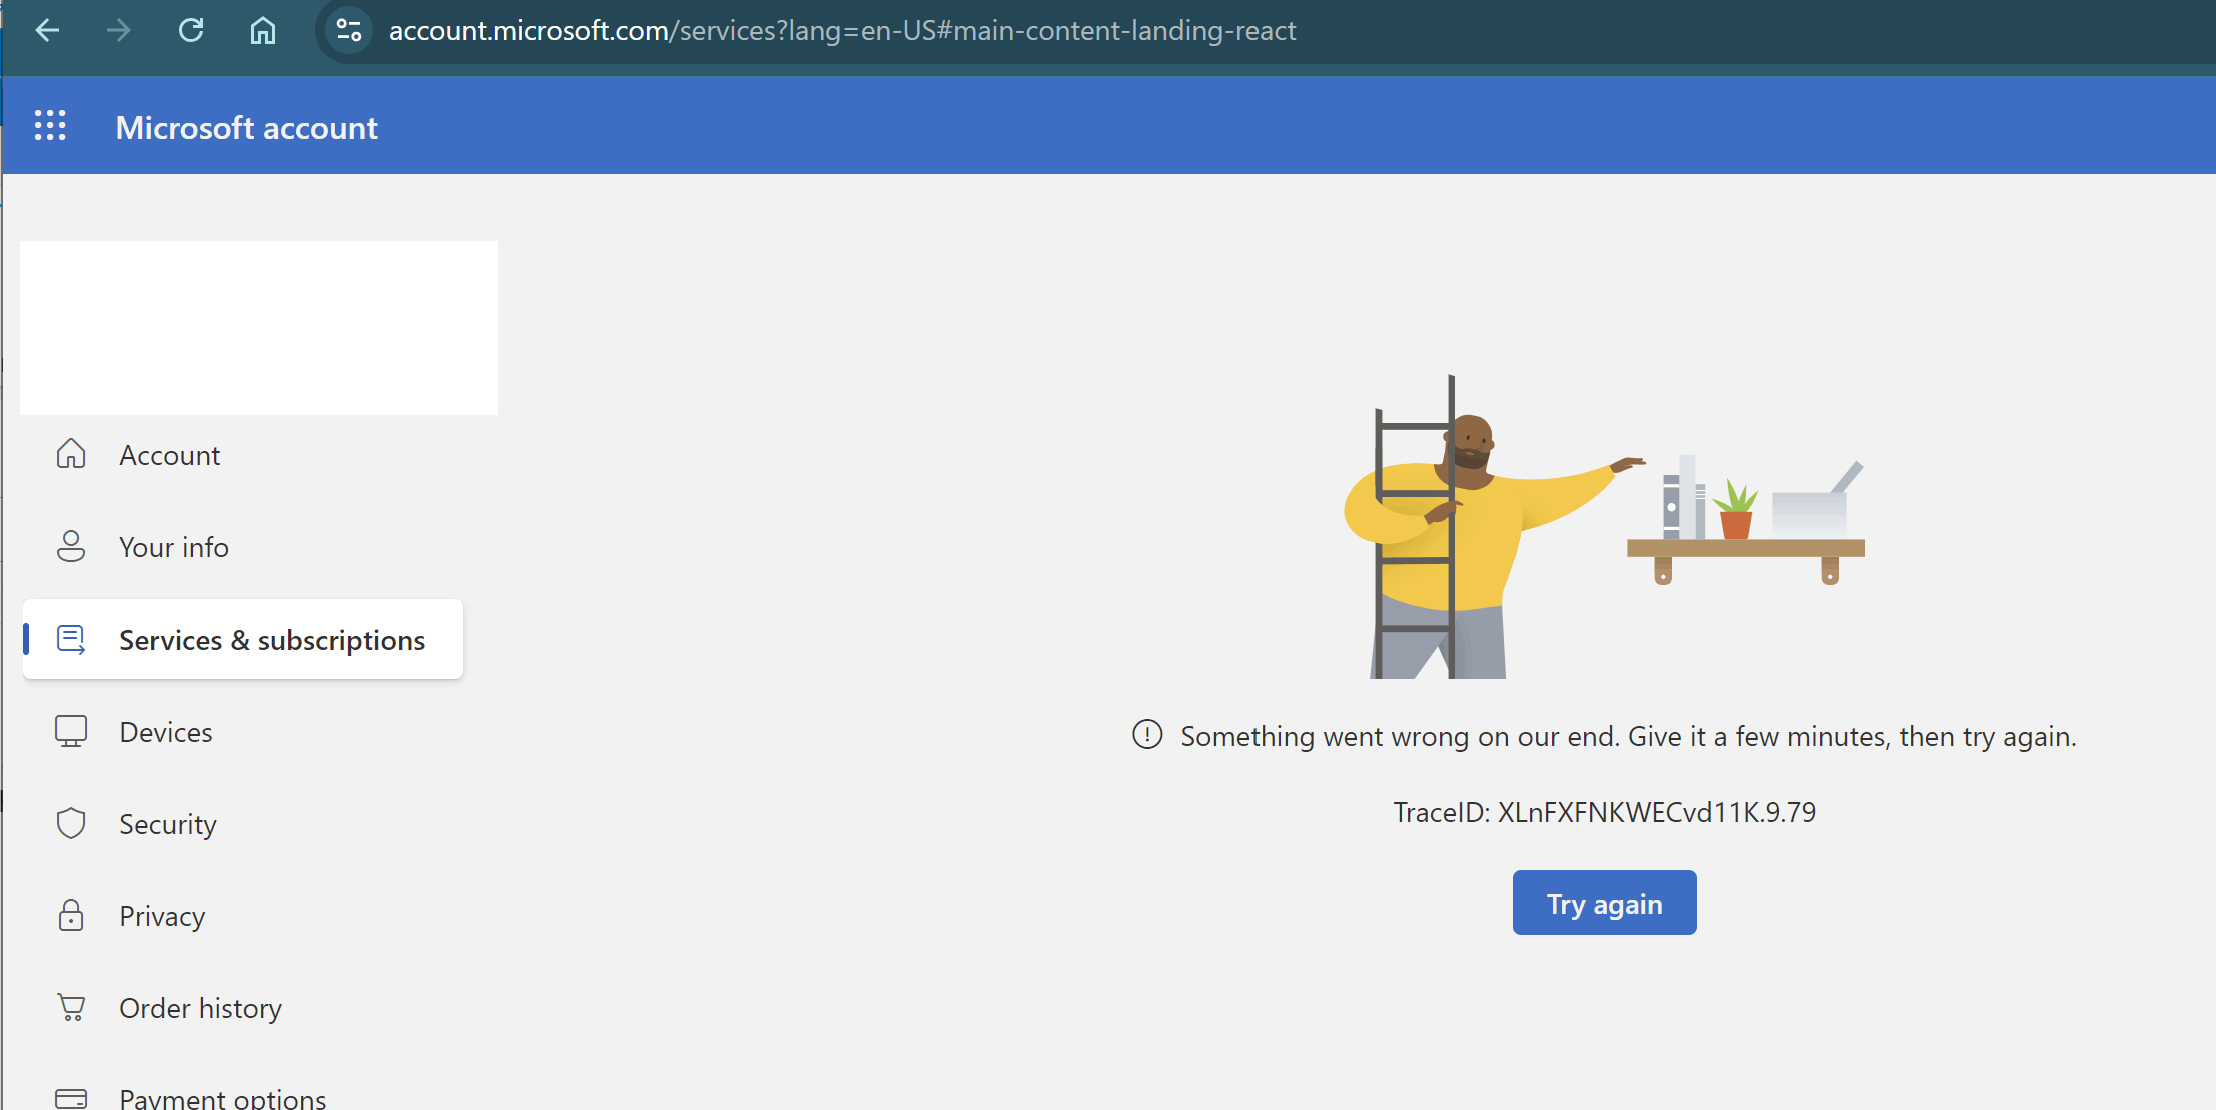
Task: Click the Services & subscriptions list icon
Action: pos(71,639)
